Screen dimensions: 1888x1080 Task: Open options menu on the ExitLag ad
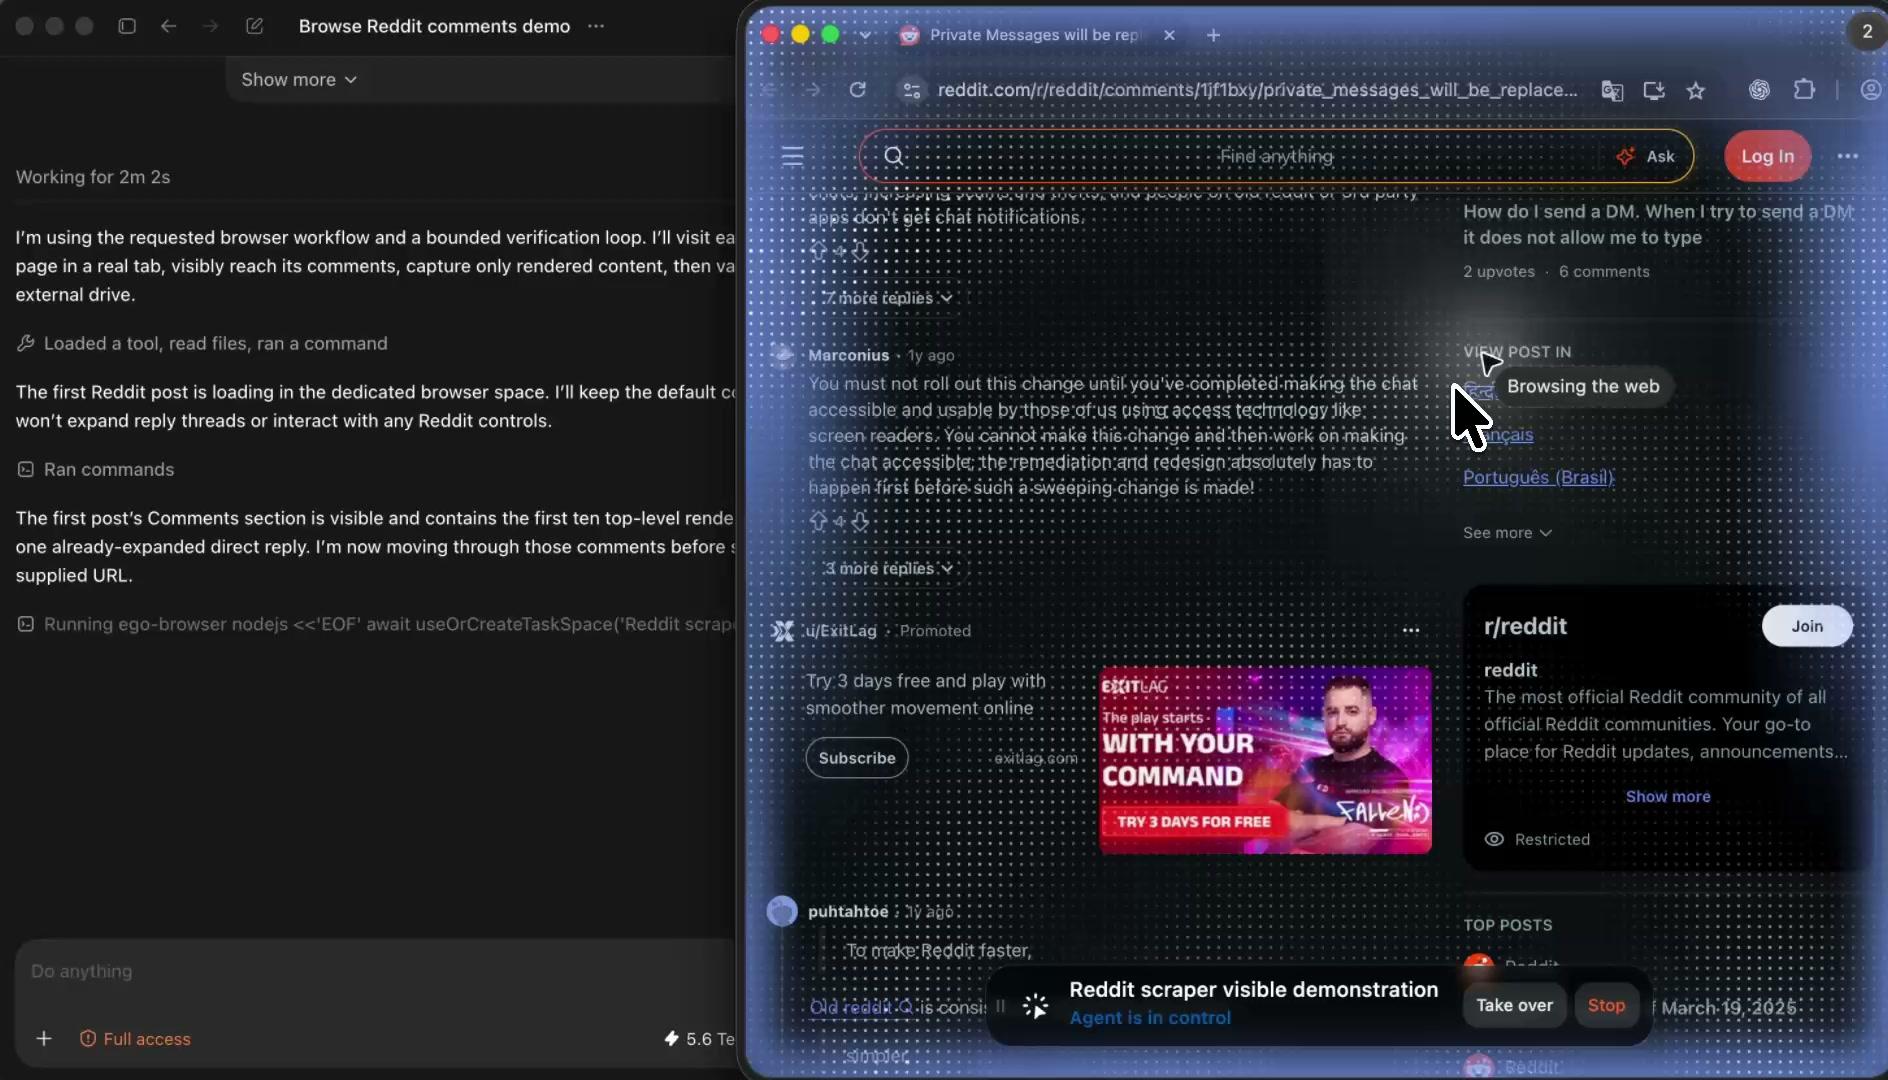(1410, 630)
